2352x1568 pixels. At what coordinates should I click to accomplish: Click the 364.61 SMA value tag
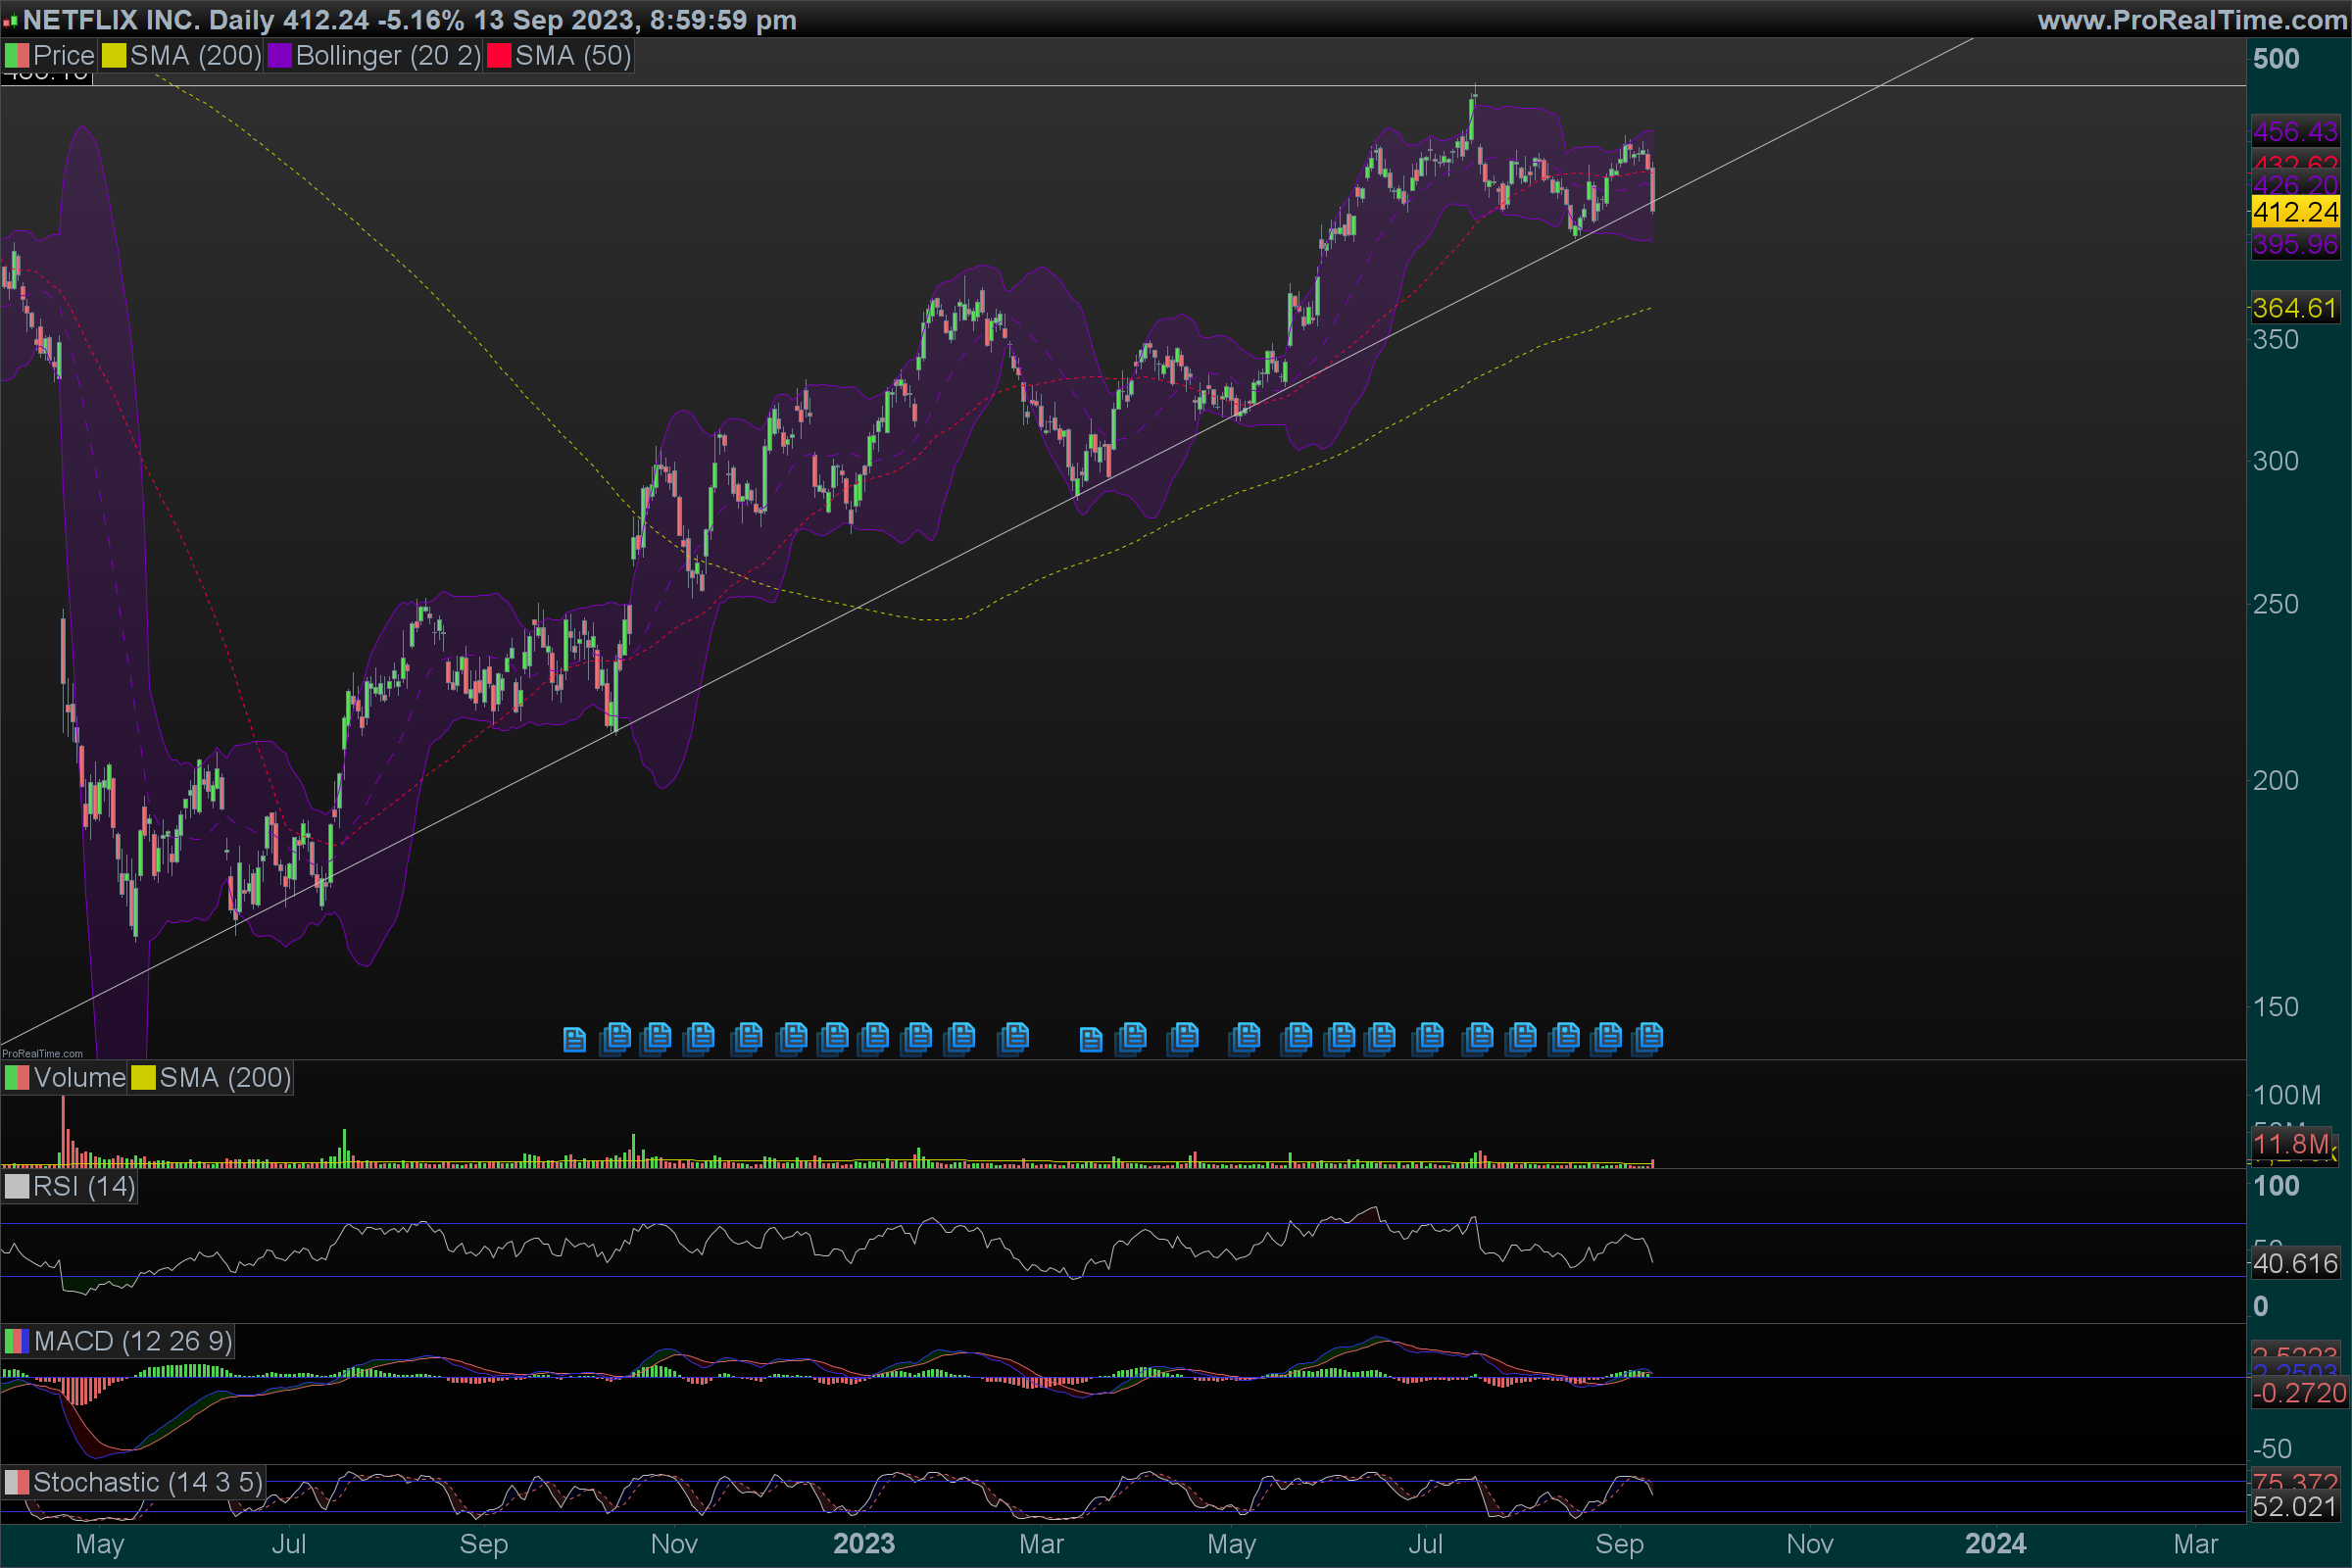[2295, 308]
